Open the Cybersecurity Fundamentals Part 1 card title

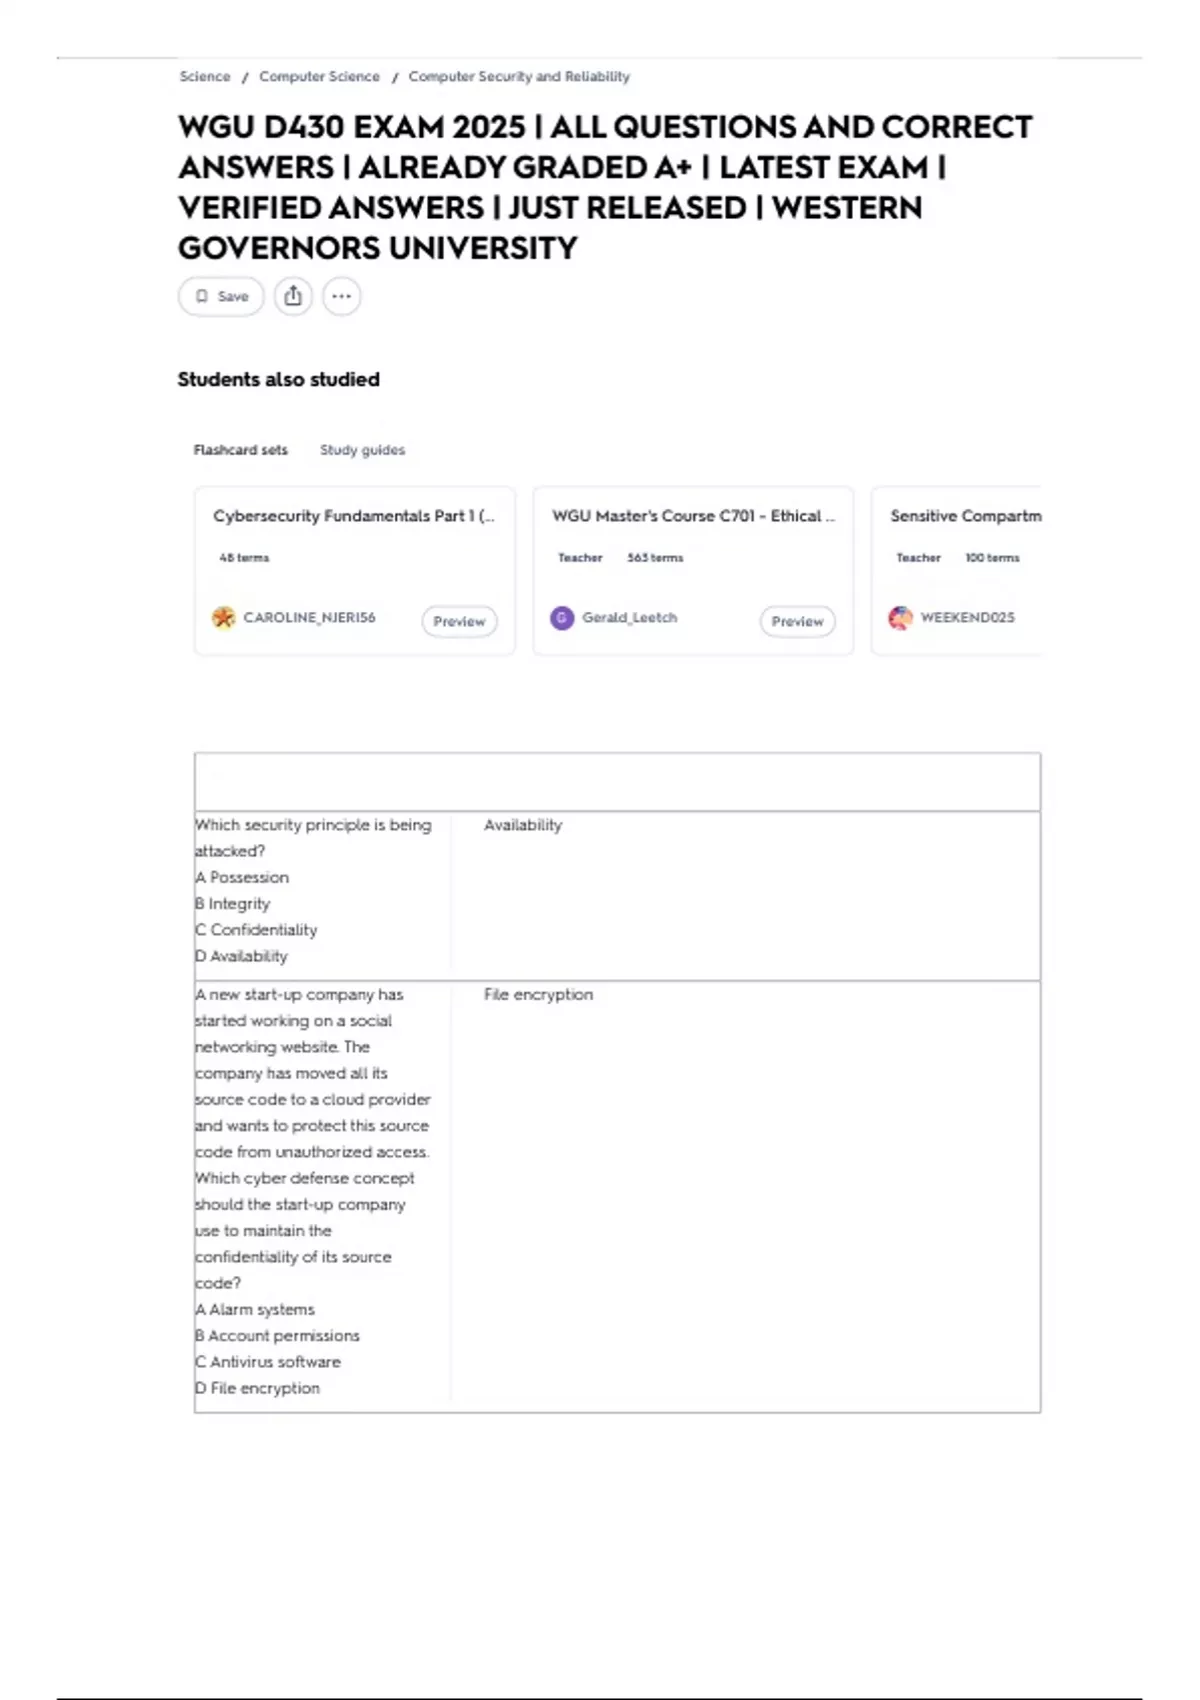coord(353,516)
